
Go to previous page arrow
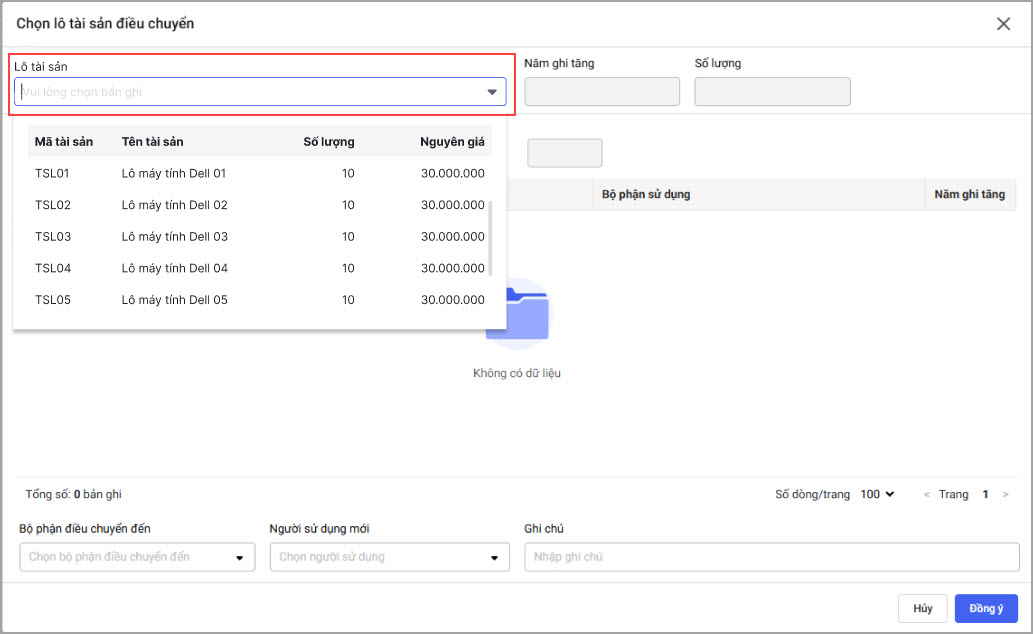pos(927,495)
